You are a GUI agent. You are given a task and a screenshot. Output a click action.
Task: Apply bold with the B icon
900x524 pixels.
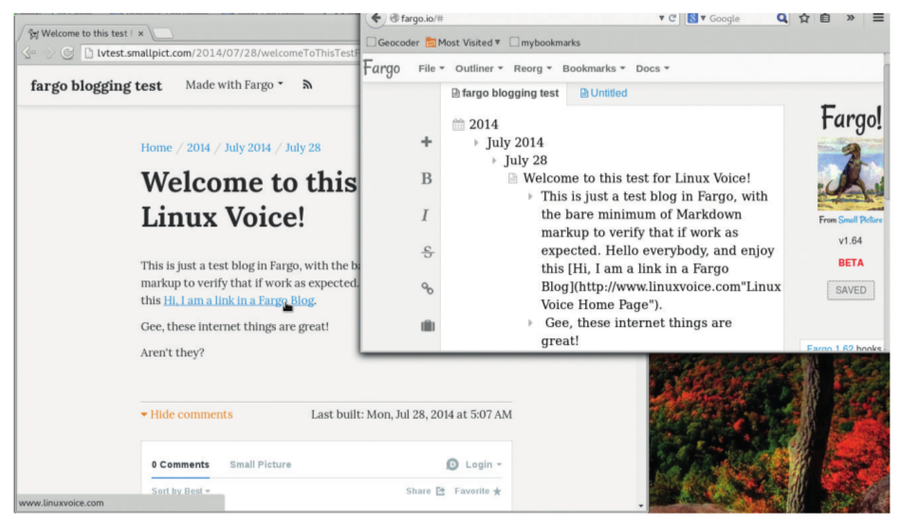point(426,178)
